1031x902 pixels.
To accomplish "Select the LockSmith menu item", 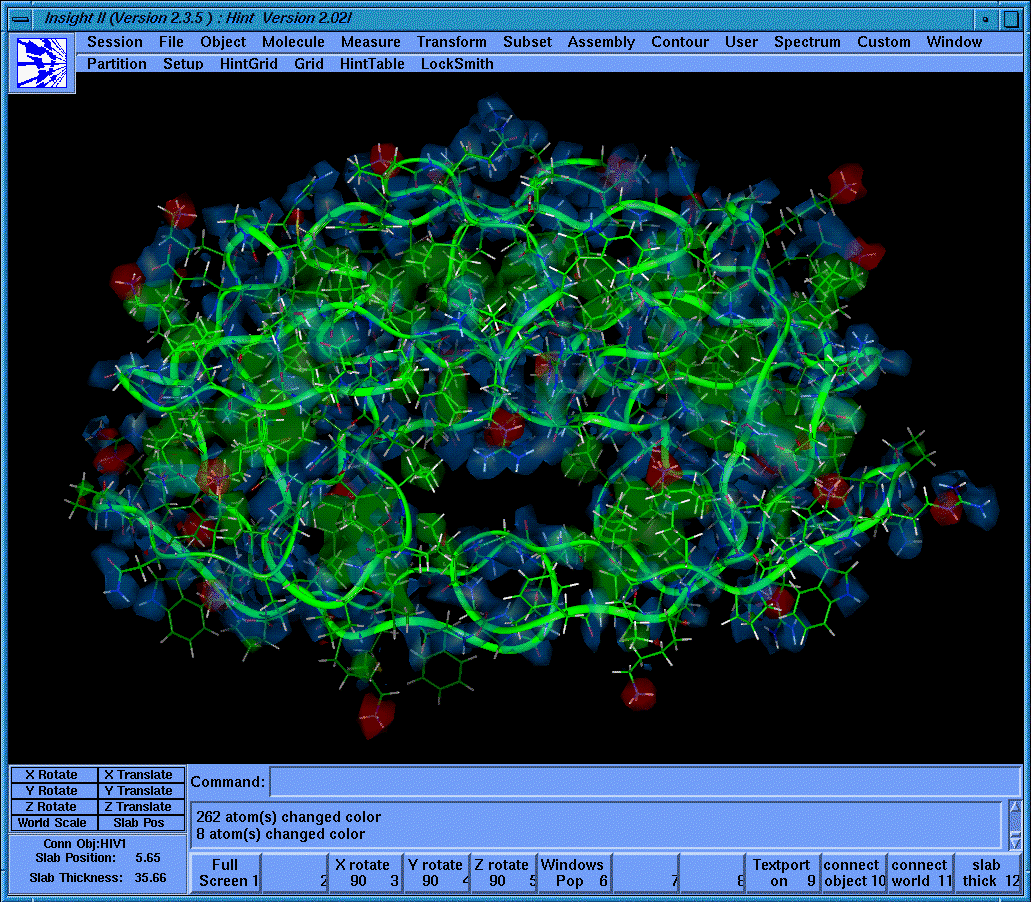I will pyautogui.click(x=457, y=64).
